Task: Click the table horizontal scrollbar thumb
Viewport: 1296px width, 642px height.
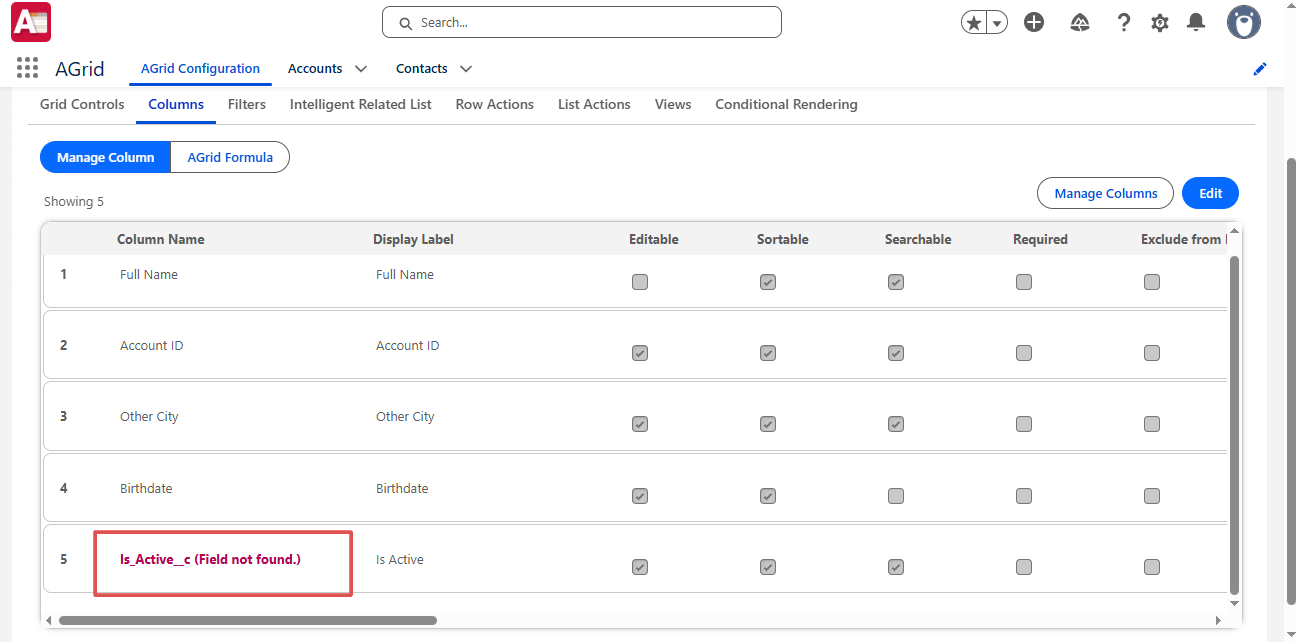Action: click(x=248, y=620)
